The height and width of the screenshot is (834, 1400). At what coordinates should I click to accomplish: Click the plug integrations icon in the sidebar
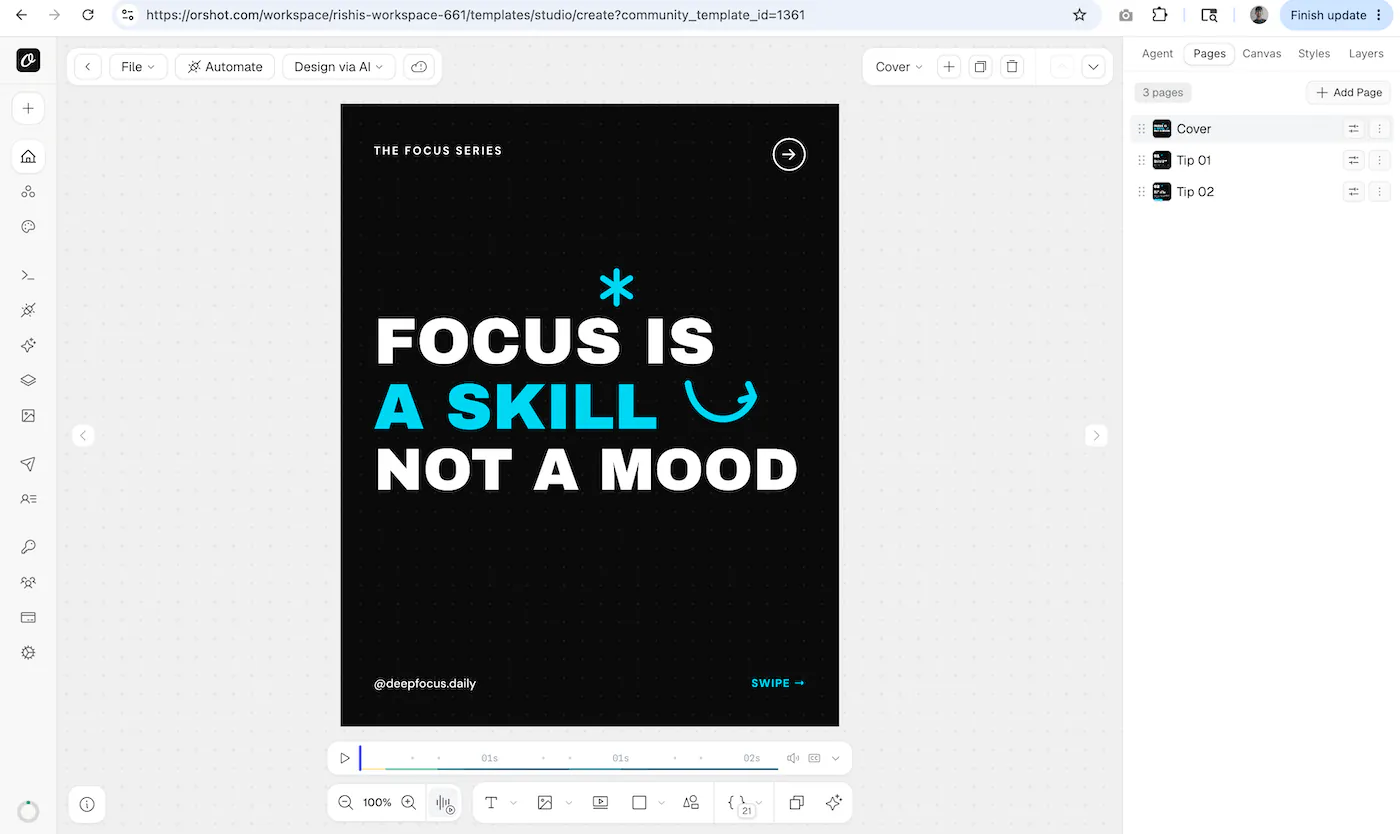coord(28,310)
